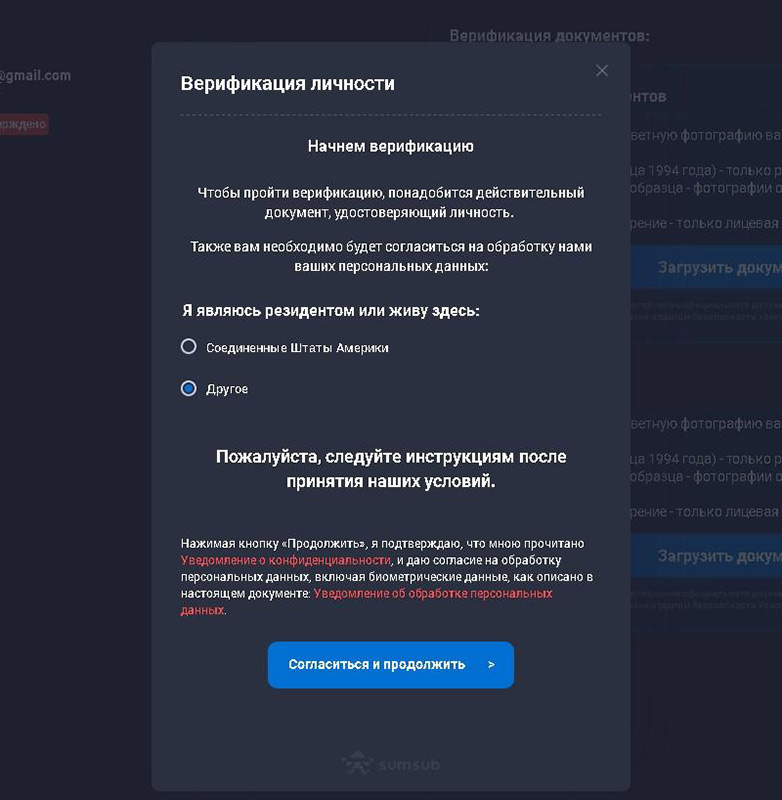The image size is (782, 800).
Task: Select the "Другое" radio button
Action: pos(188,388)
